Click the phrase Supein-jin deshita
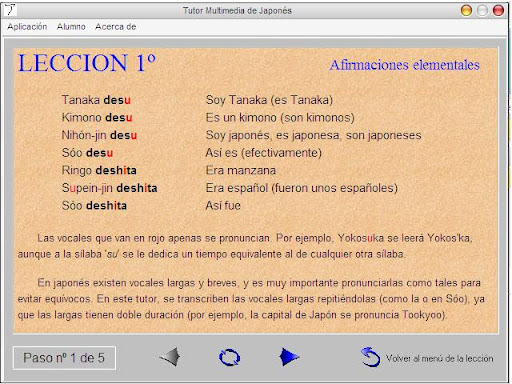 coord(109,188)
